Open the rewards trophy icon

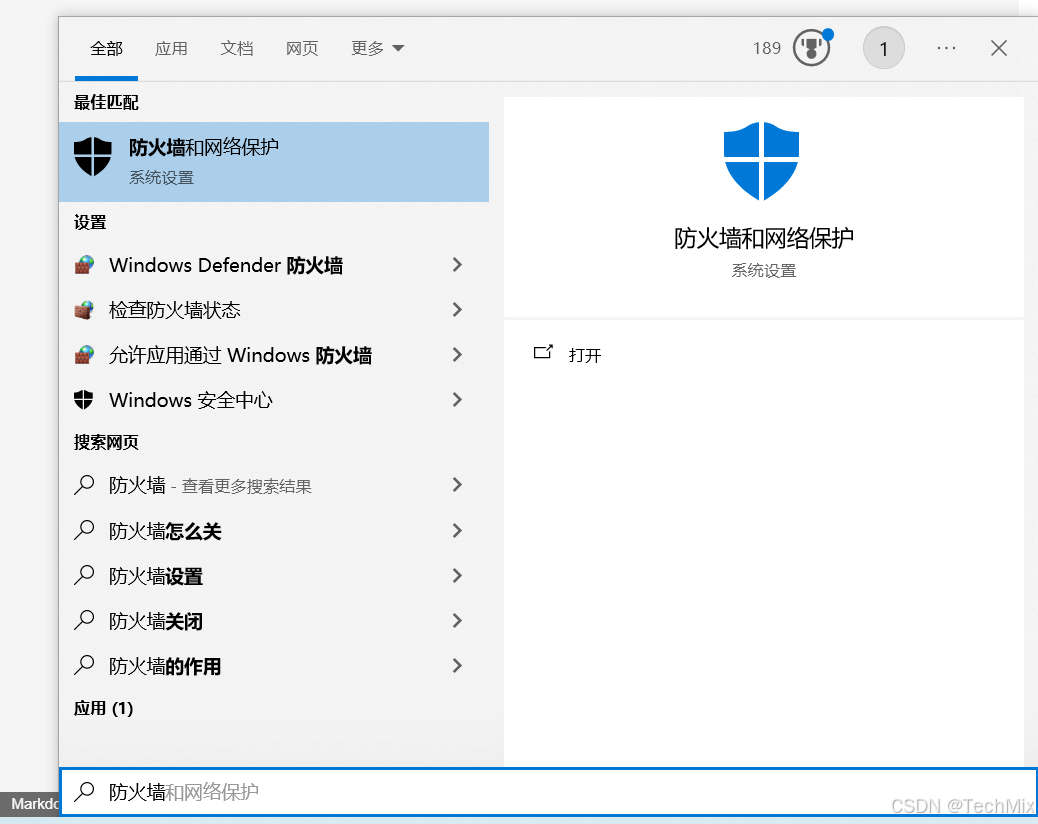812,48
